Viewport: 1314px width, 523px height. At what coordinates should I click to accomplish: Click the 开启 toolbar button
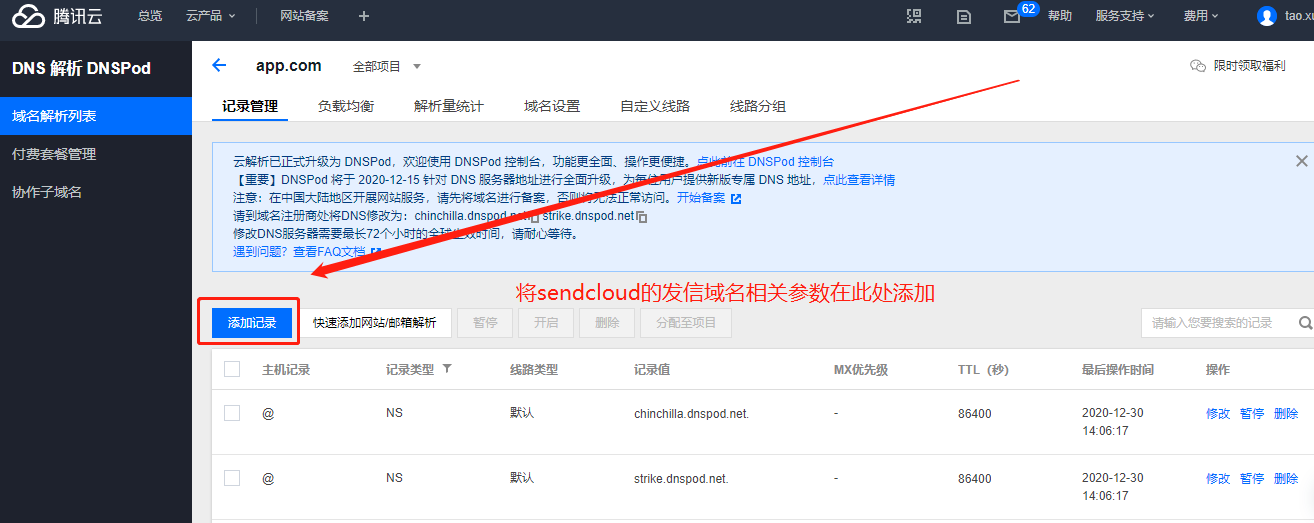(546, 323)
